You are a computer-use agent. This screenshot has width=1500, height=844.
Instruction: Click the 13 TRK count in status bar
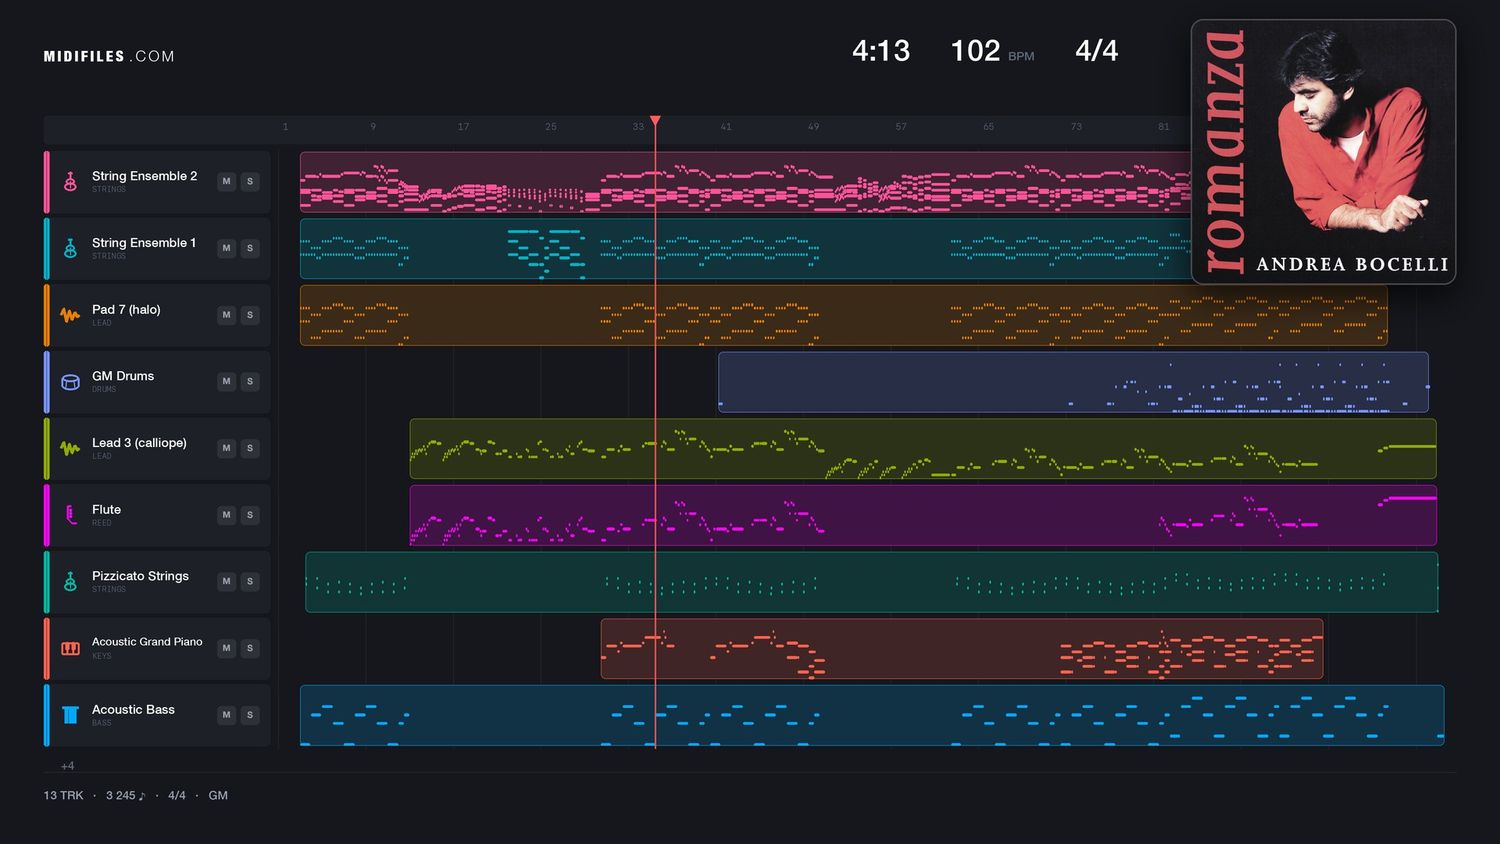pos(63,796)
